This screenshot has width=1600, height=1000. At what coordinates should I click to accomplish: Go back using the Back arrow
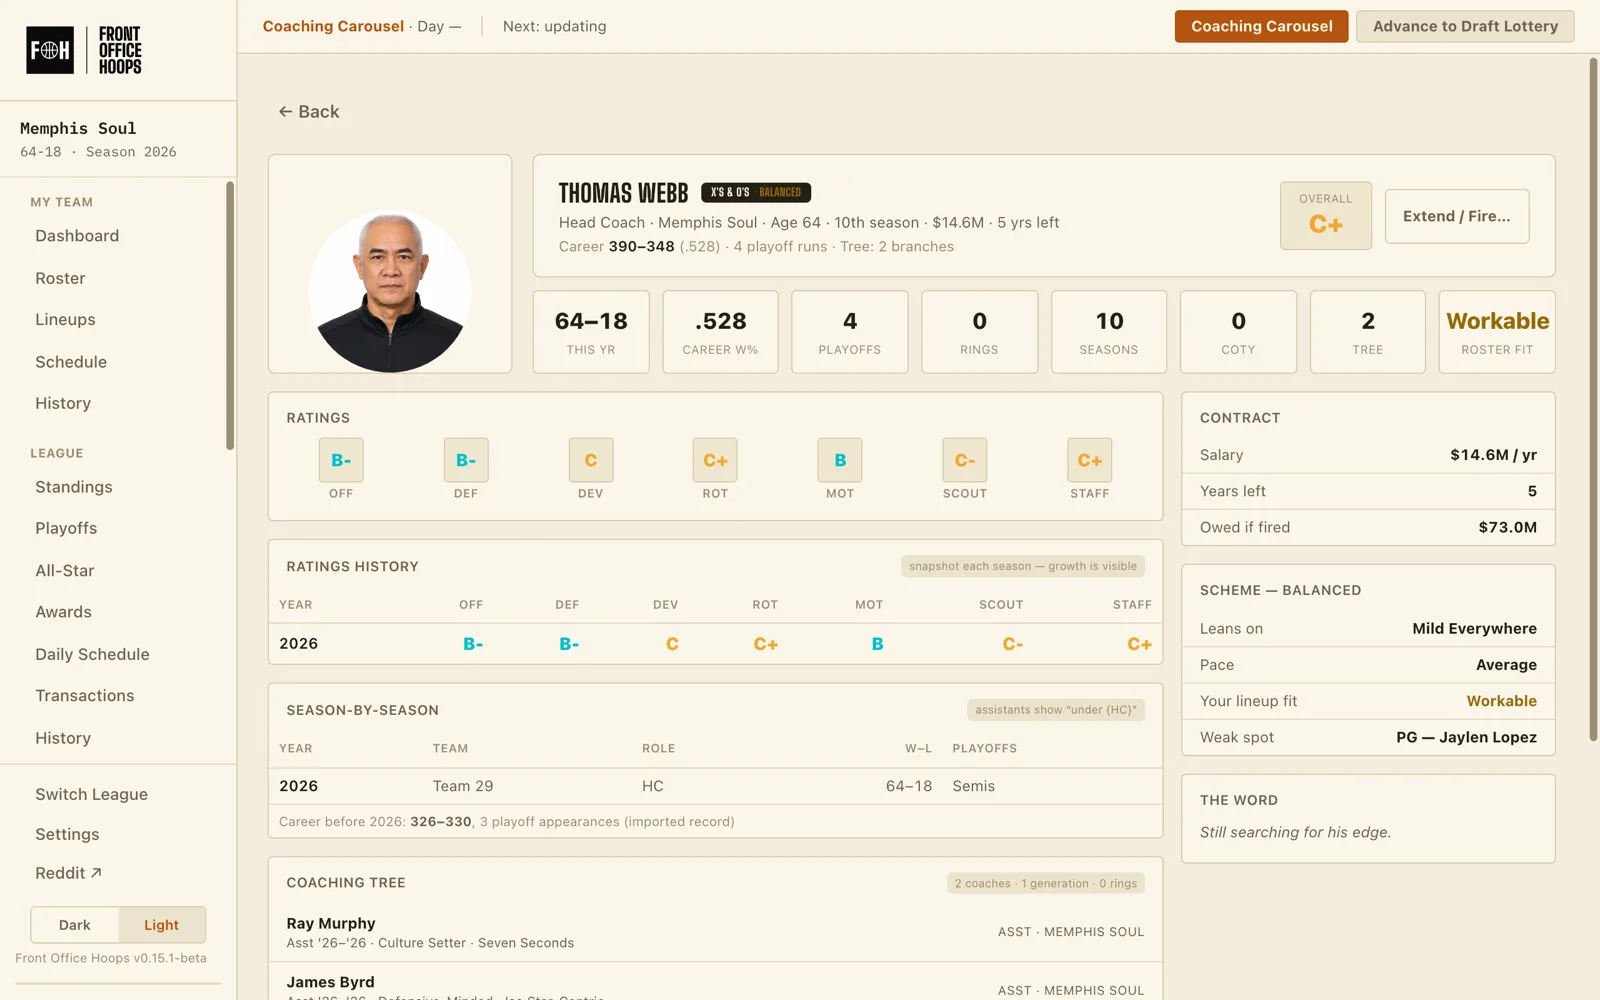(x=309, y=112)
